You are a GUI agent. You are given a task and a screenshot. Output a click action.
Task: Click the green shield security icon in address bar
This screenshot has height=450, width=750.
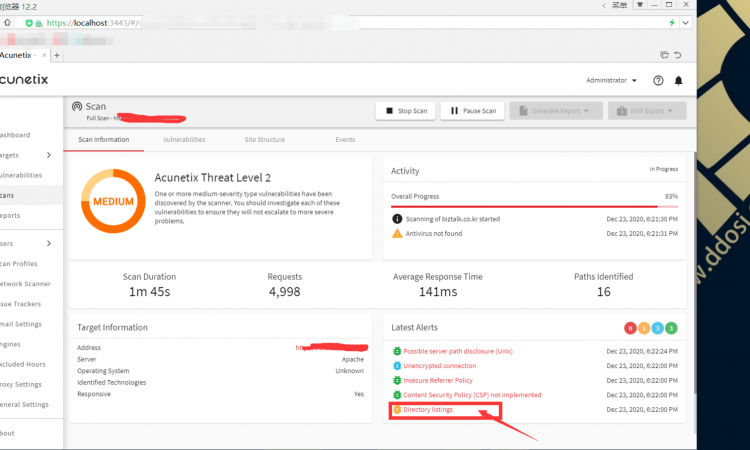(x=29, y=23)
